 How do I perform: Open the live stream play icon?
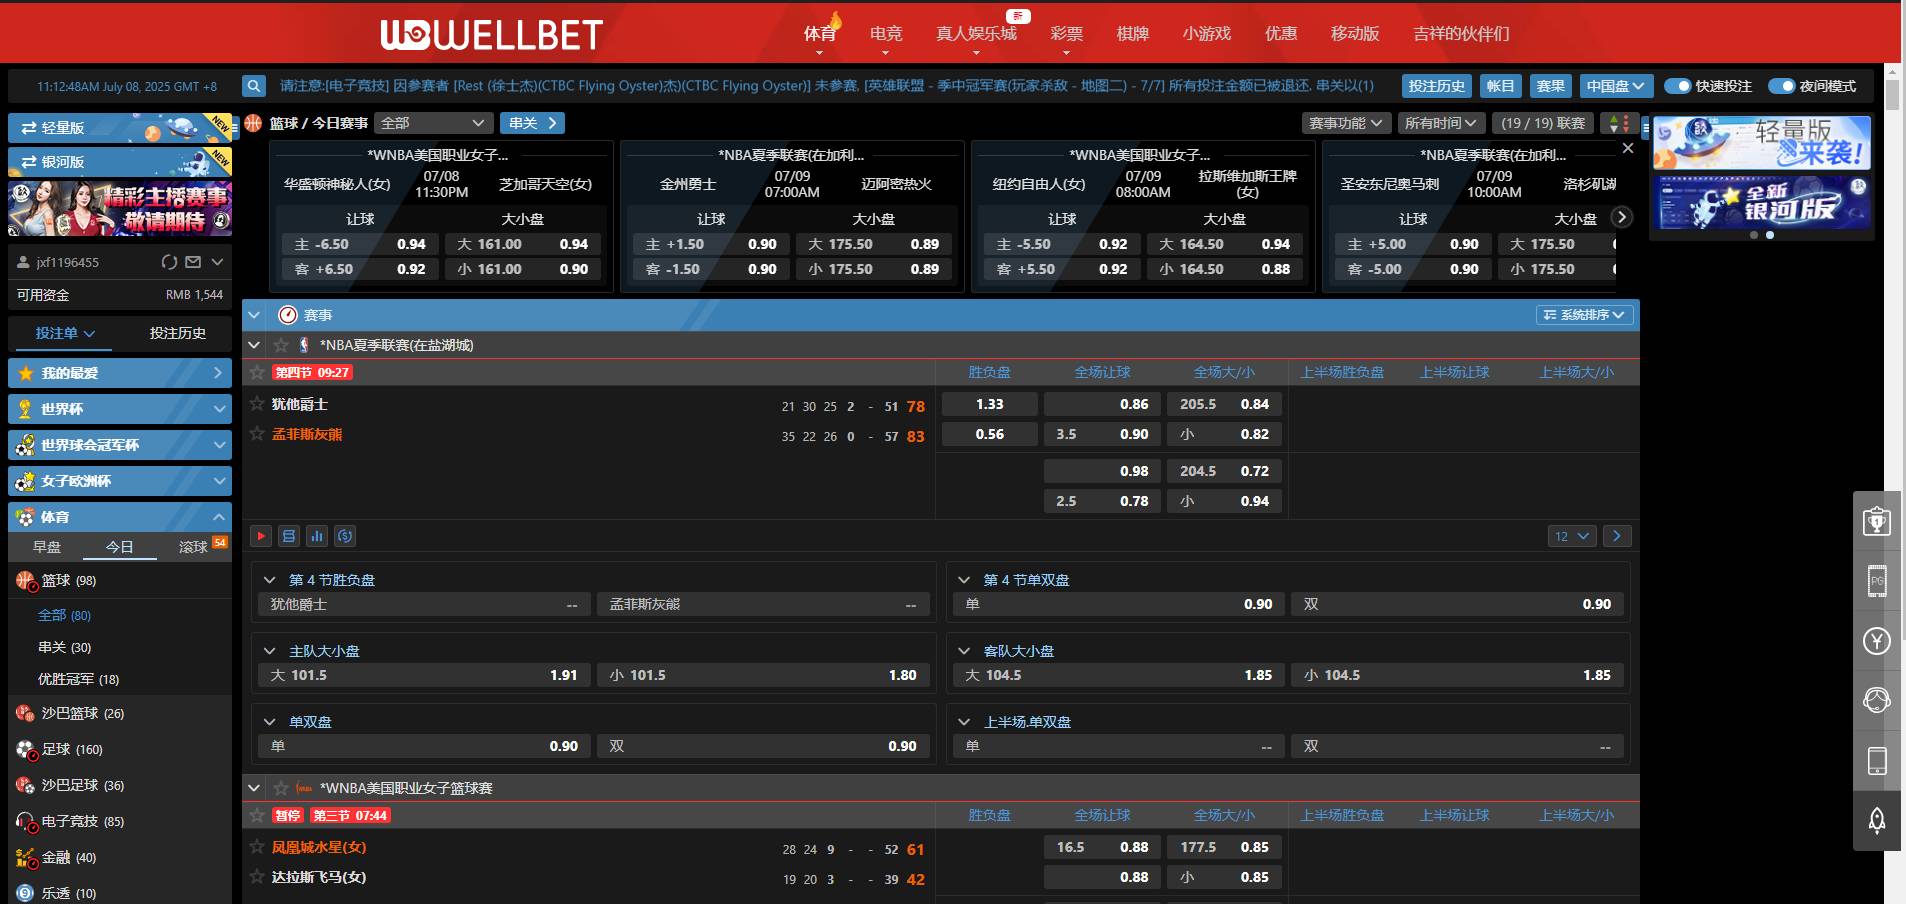tap(261, 536)
